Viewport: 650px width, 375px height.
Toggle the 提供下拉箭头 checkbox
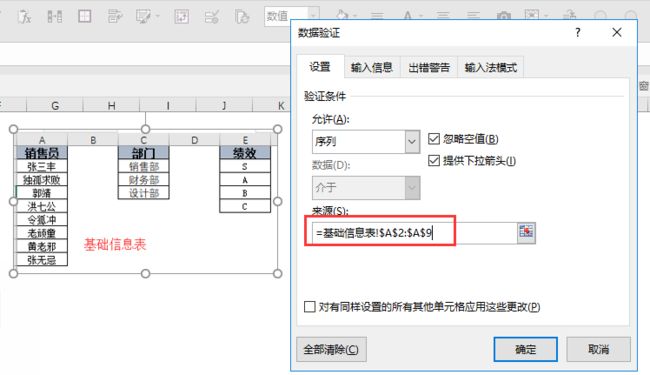pyautogui.click(x=434, y=160)
